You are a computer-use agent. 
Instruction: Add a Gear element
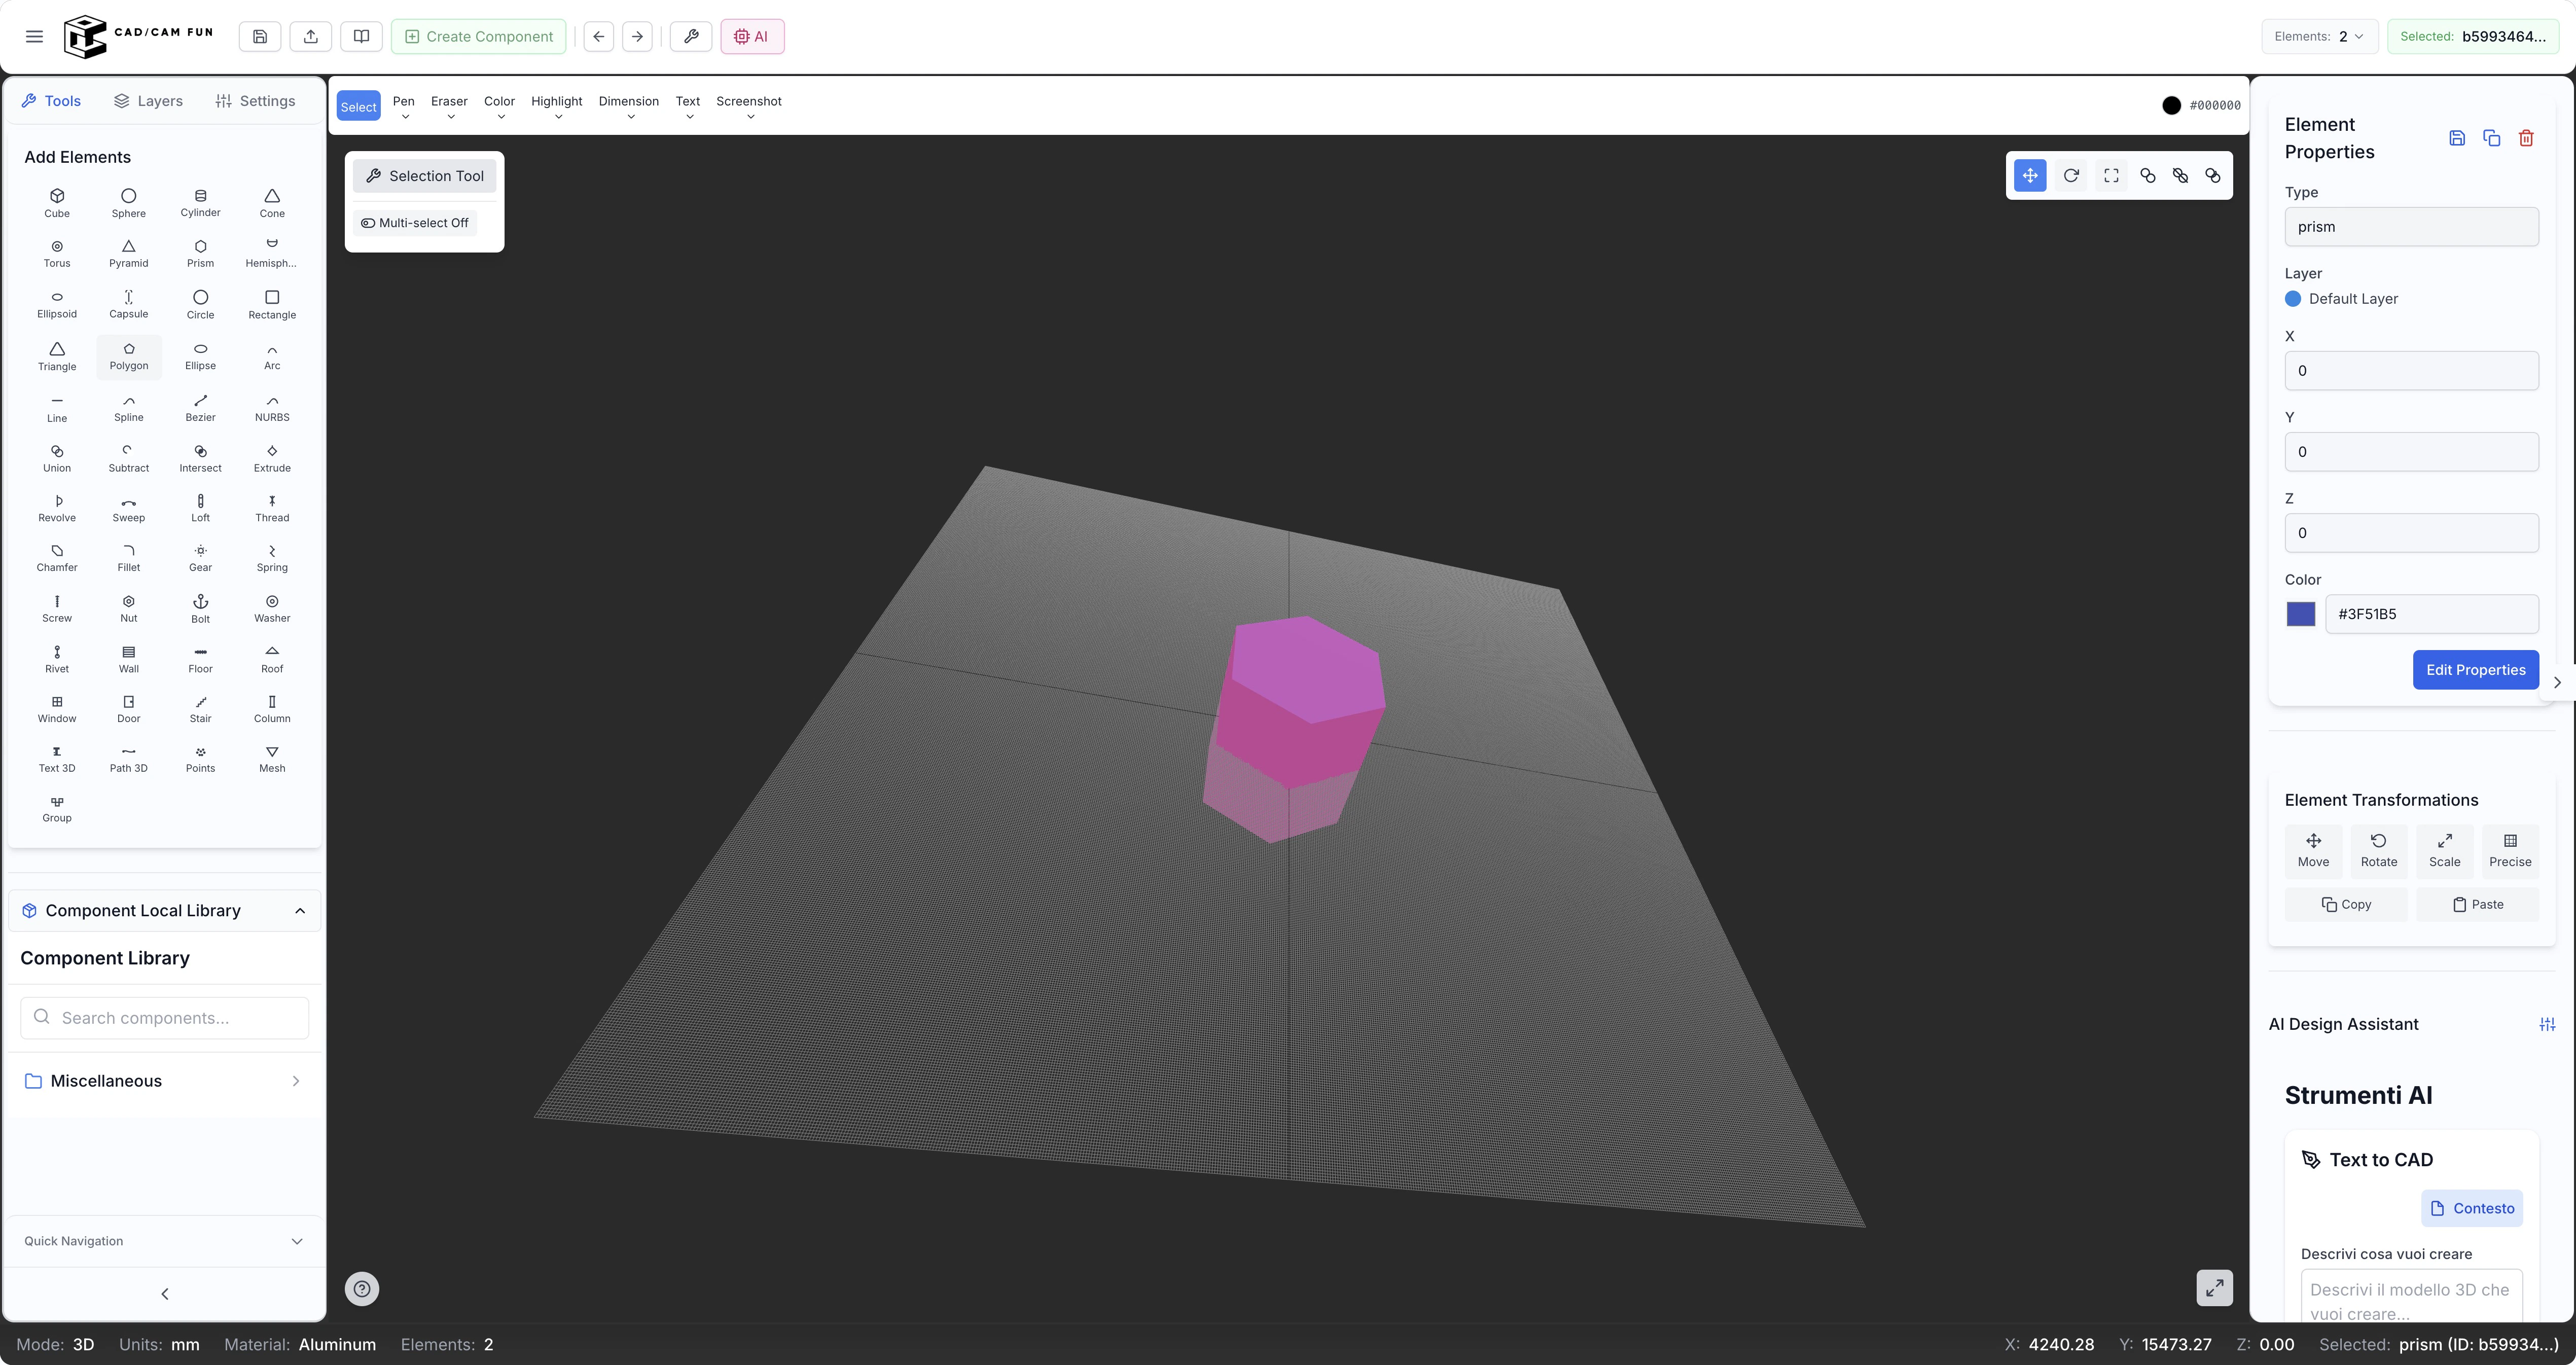point(200,559)
